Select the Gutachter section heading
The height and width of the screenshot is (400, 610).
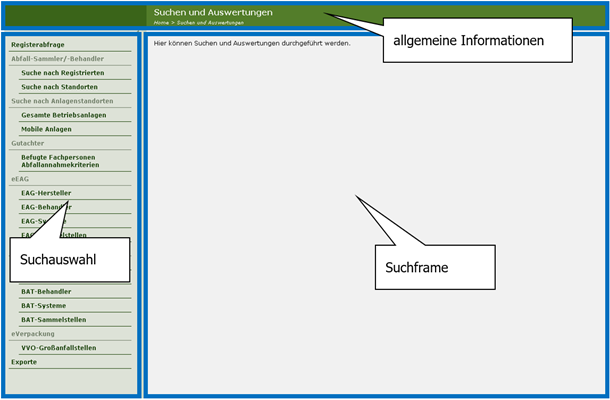point(28,143)
